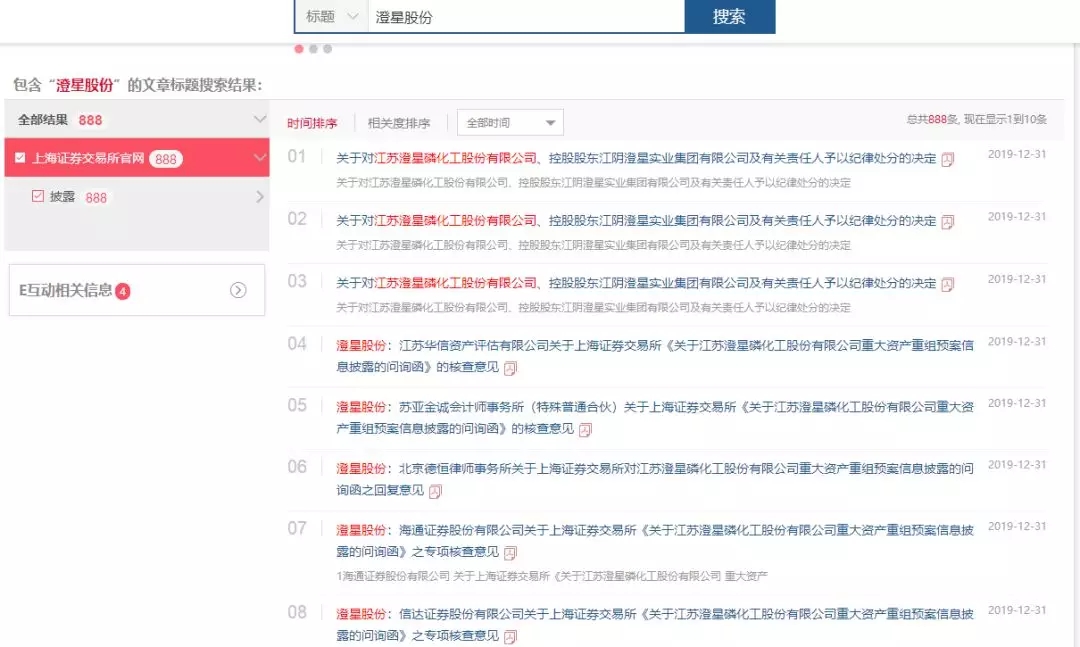Click the PDF icon of result 02
This screenshot has height=647, width=1080.
948,222
